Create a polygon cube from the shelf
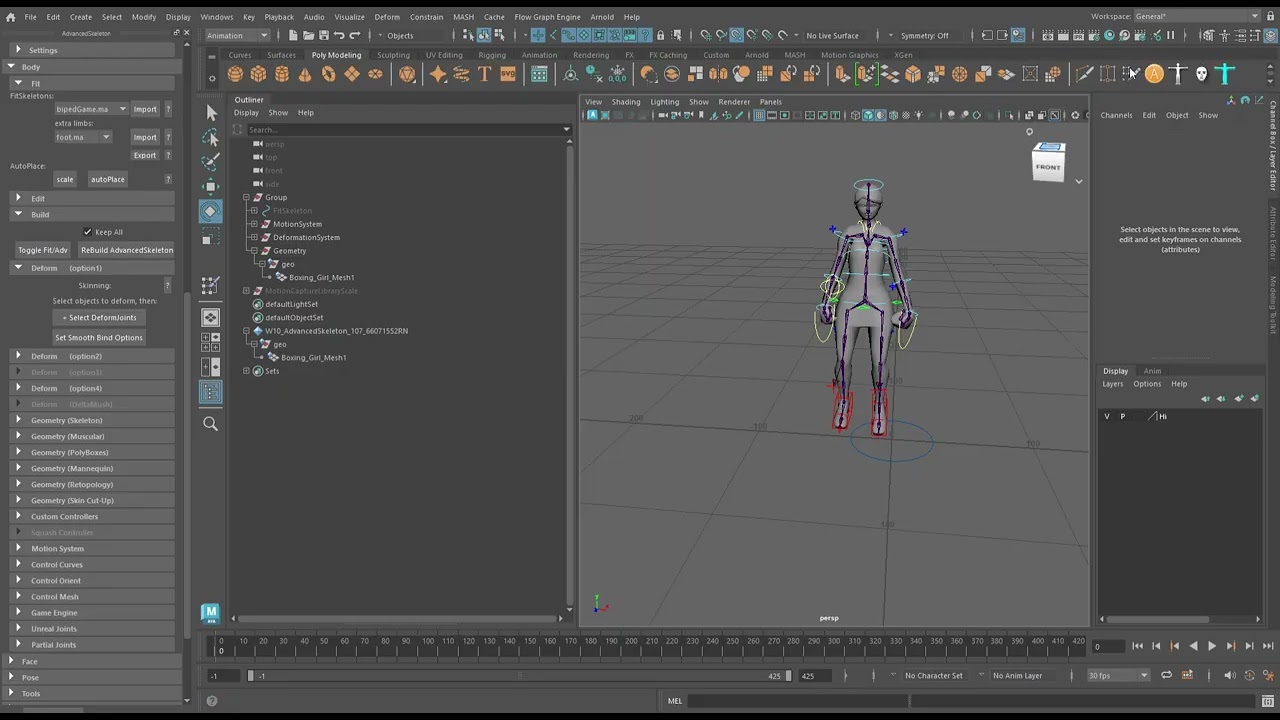The width and height of the screenshot is (1280, 720). pyautogui.click(x=258, y=74)
